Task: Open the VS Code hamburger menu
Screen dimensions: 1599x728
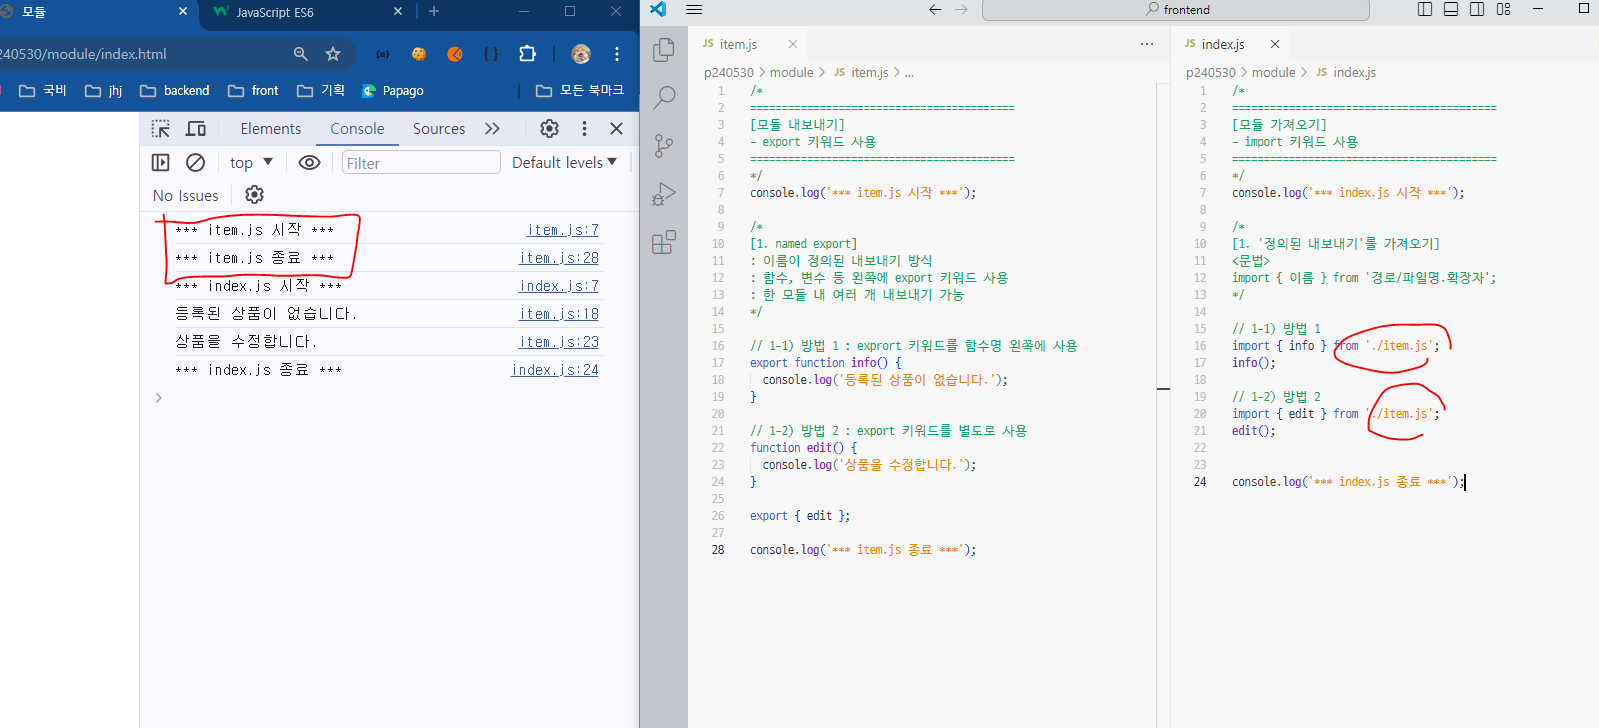Action: tap(694, 9)
